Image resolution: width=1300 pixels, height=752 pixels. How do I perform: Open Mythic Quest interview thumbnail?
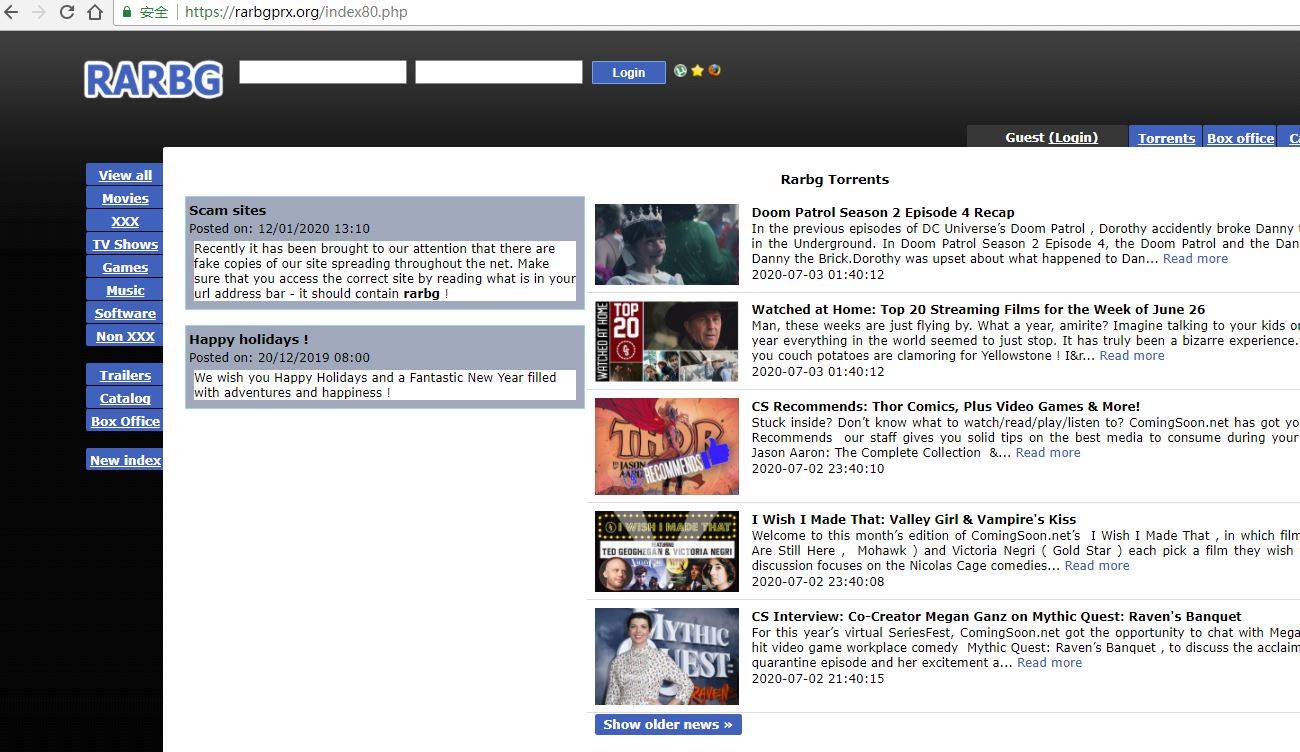(667, 656)
